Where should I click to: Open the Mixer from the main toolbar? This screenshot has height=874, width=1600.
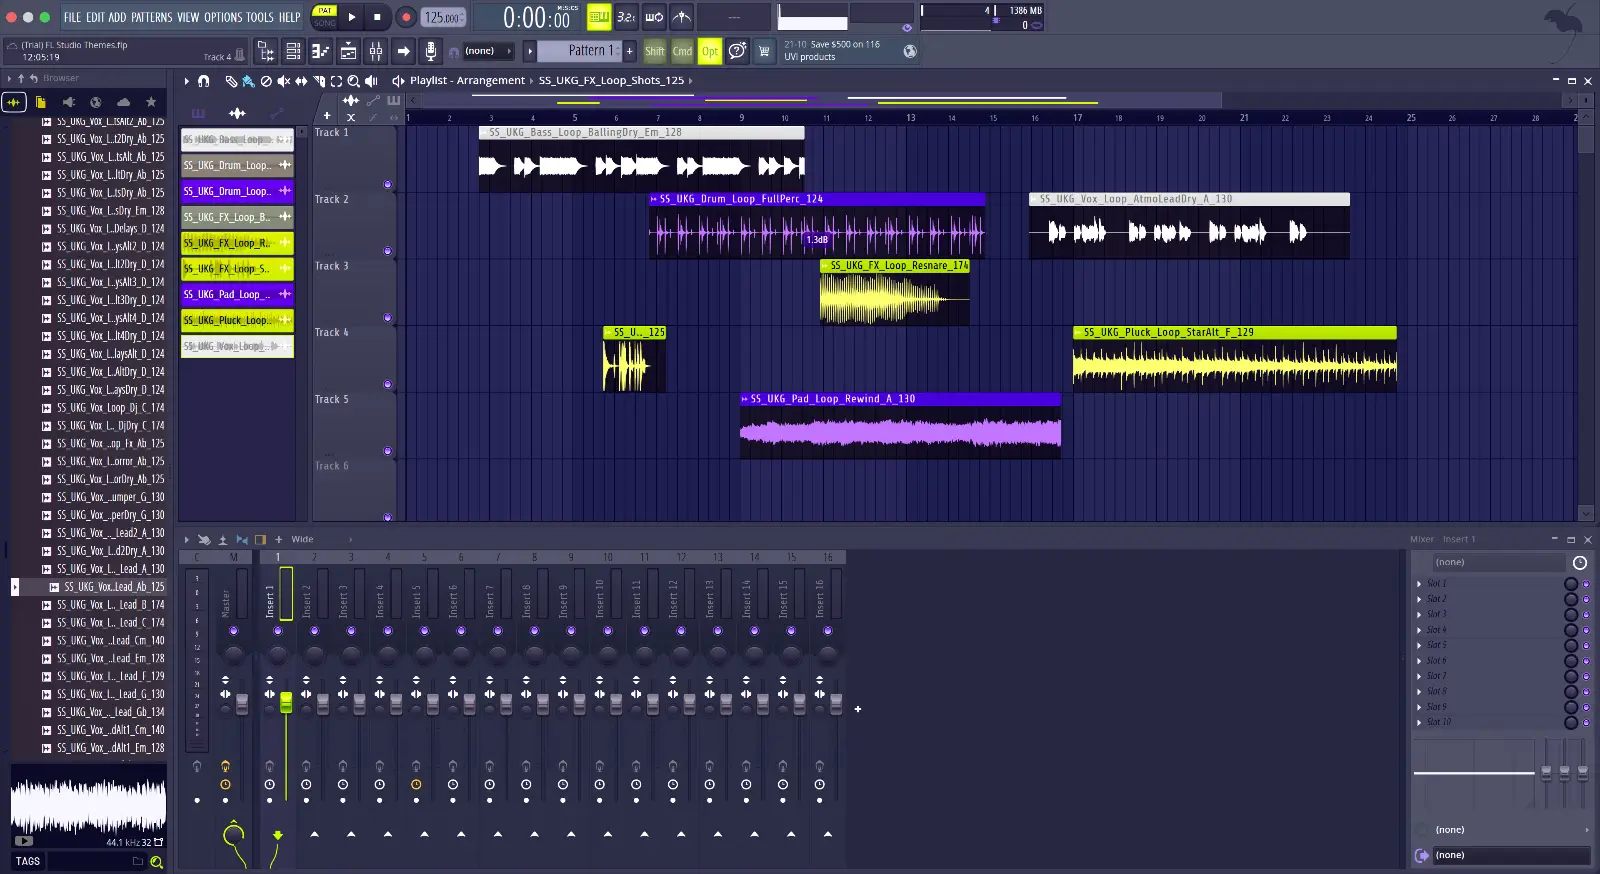pyautogui.click(x=376, y=51)
